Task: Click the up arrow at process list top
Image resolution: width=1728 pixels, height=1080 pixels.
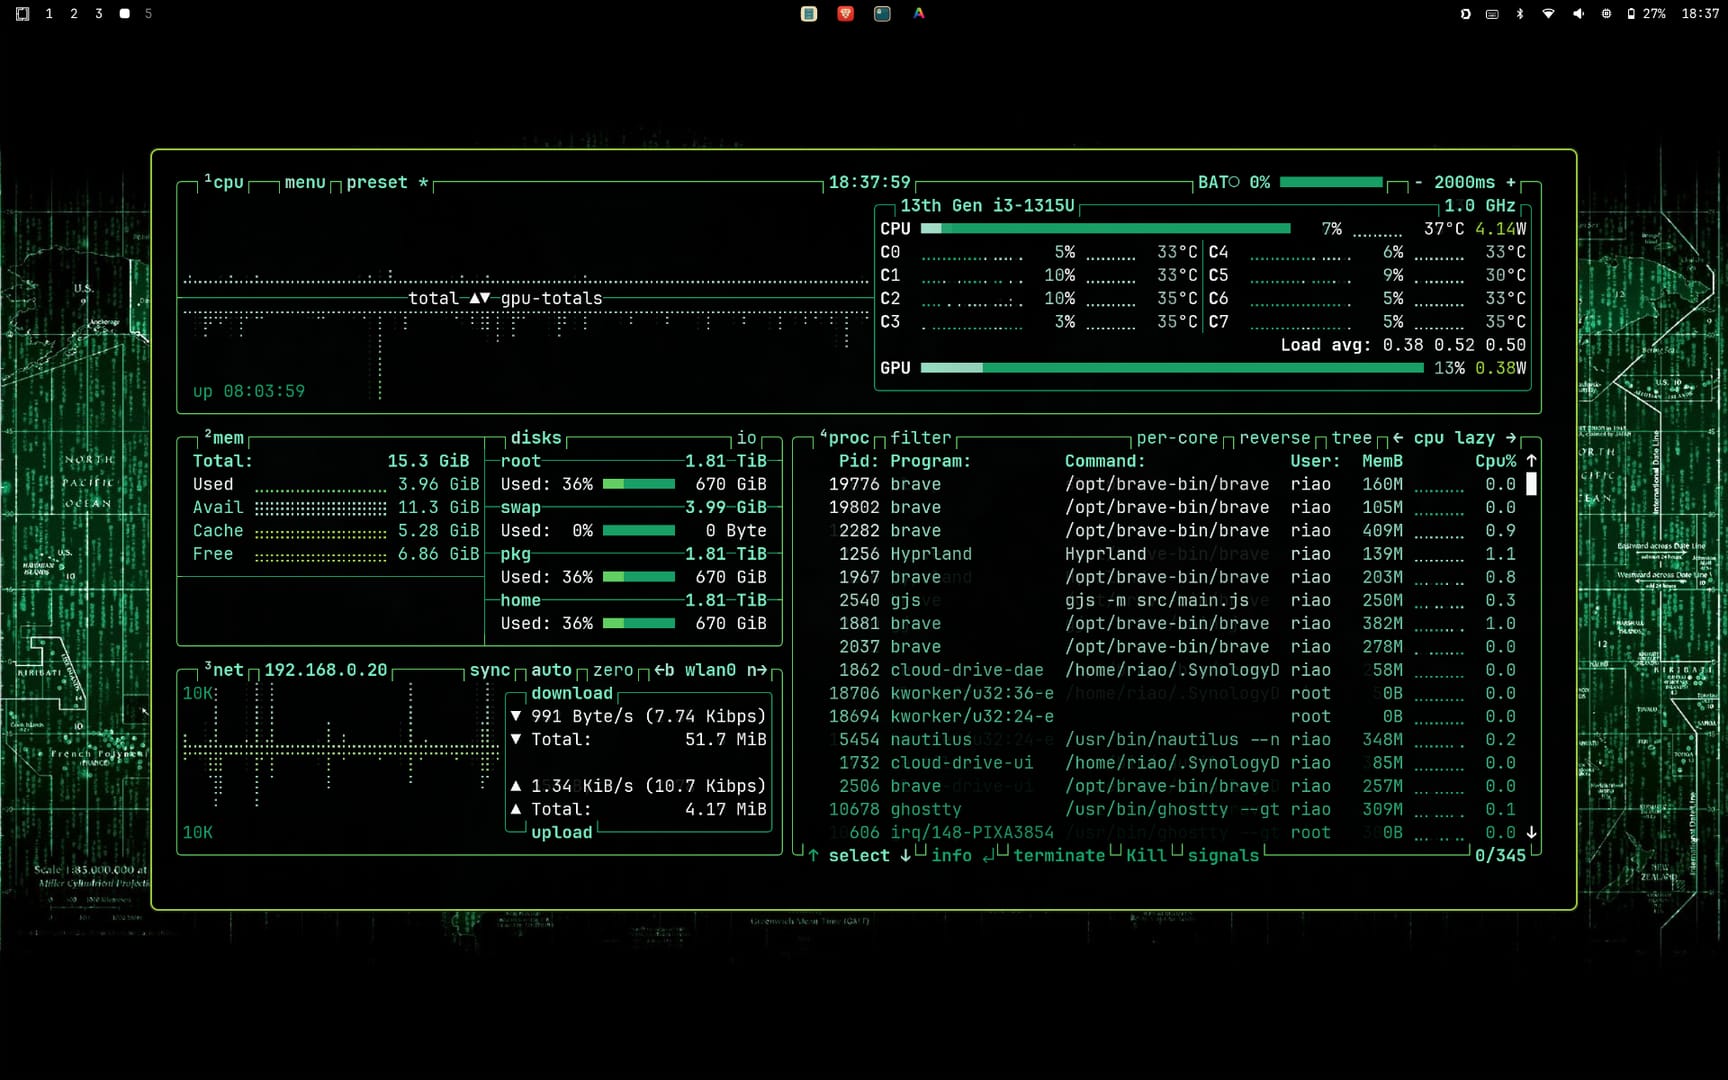Action: pos(1531,461)
